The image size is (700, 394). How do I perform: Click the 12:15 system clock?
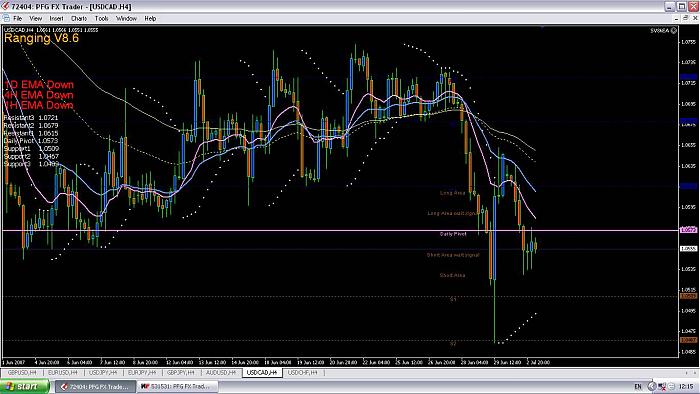[x=687, y=386]
